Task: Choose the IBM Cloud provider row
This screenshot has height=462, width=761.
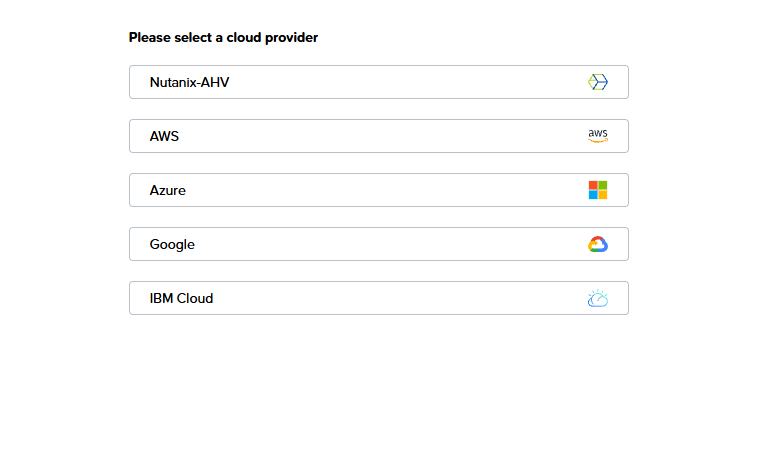Action: click(x=378, y=298)
